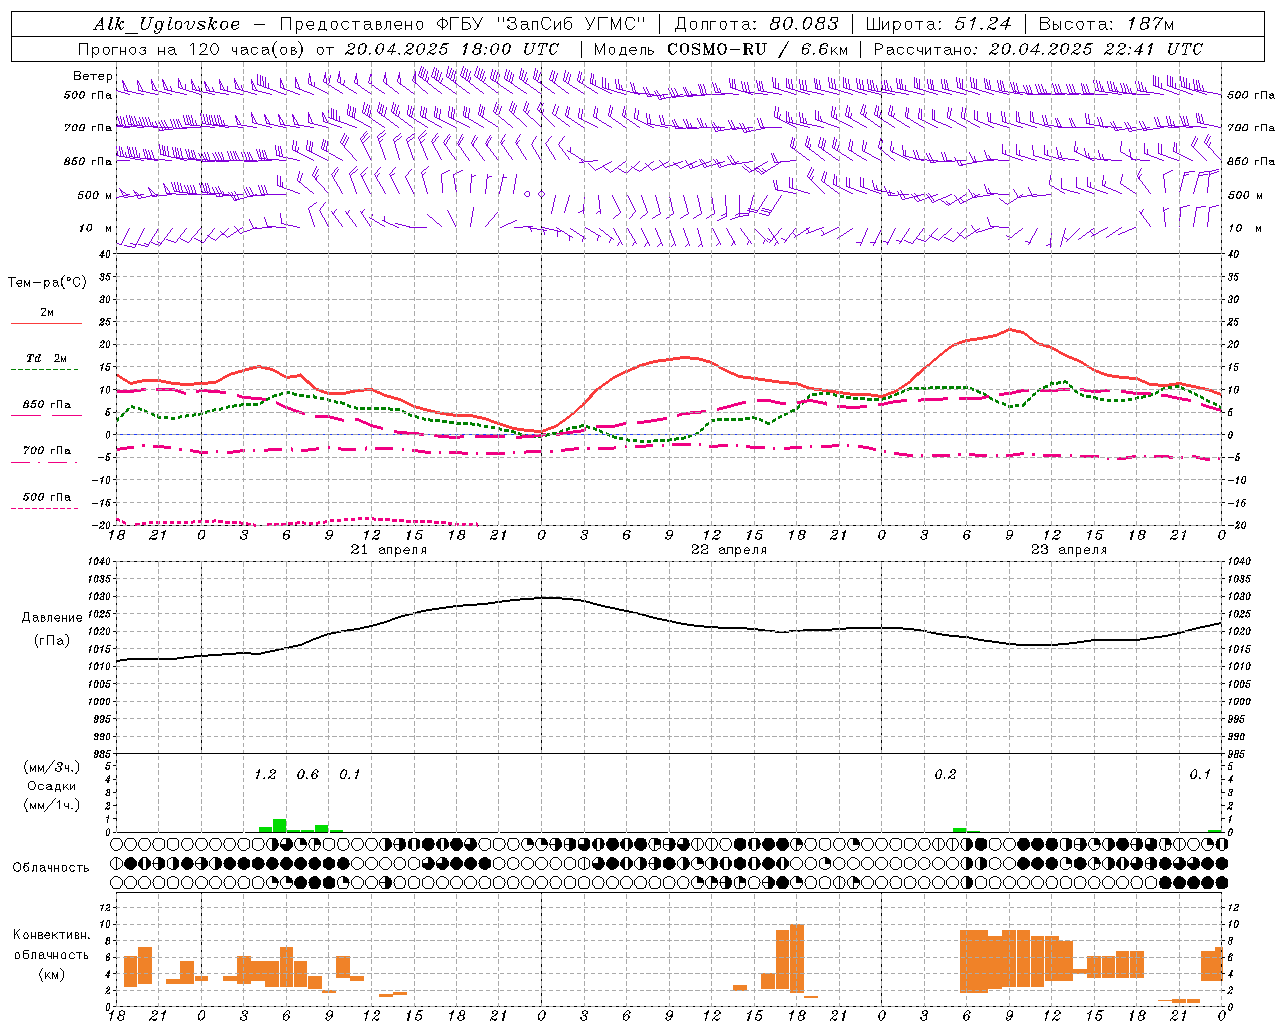Click the tallest orange convective bar on 22 апреля

(797, 958)
